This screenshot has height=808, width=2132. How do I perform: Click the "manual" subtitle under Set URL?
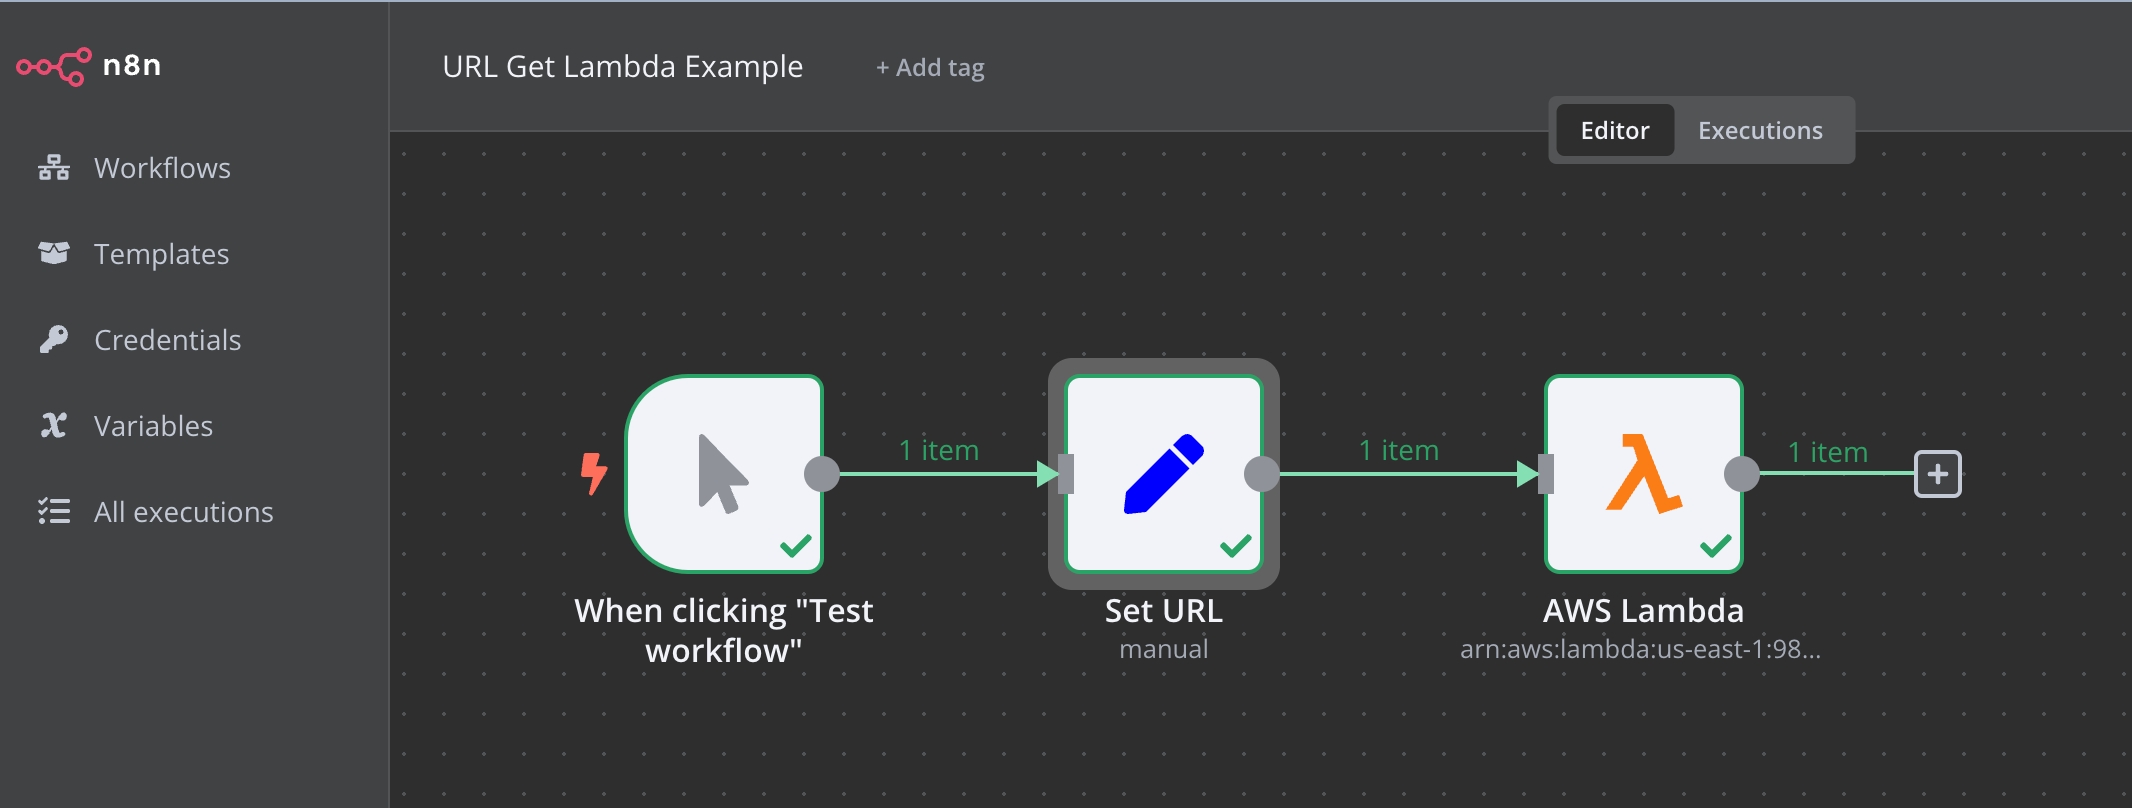pos(1164,649)
